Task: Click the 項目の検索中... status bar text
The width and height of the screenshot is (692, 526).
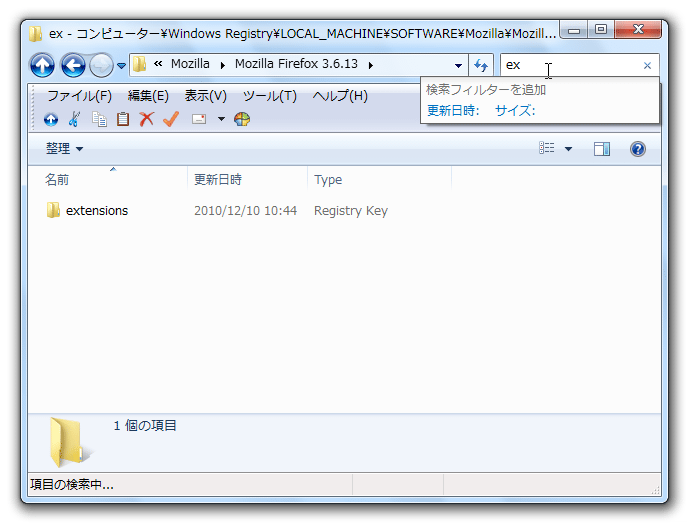Action: click(71, 485)
